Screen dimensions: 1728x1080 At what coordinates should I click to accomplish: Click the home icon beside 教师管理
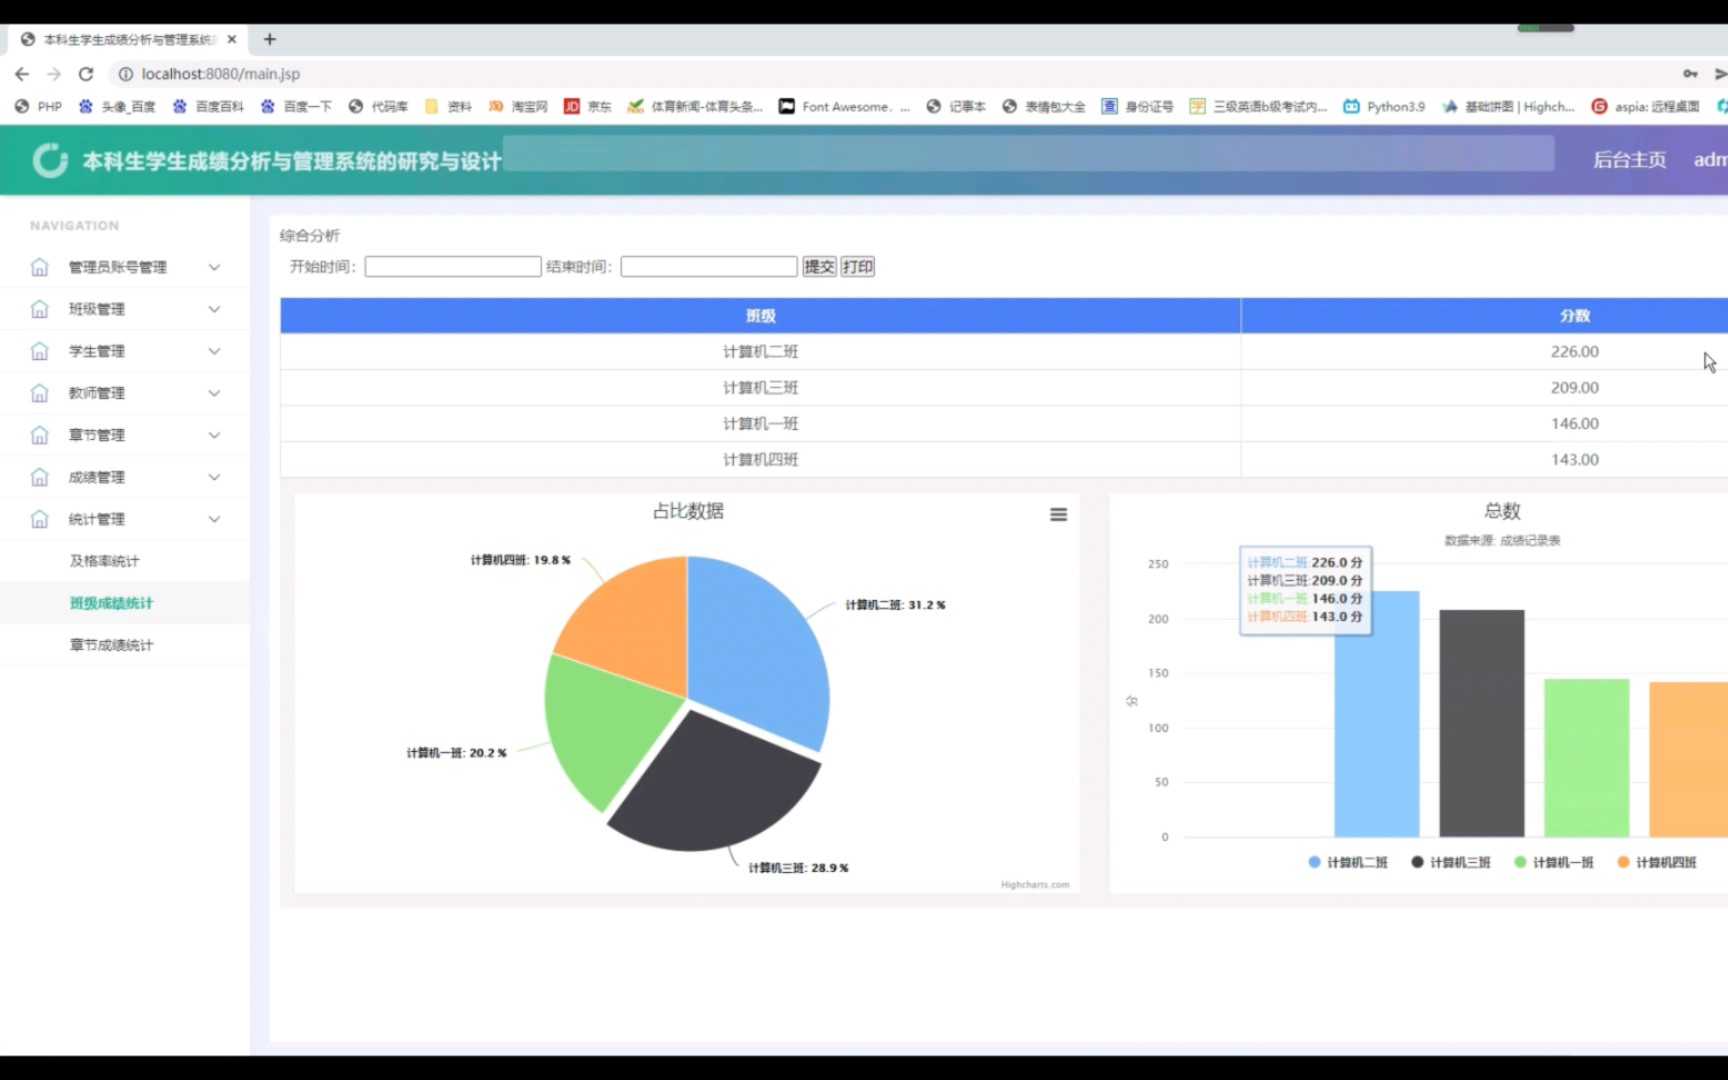(39, 393)
